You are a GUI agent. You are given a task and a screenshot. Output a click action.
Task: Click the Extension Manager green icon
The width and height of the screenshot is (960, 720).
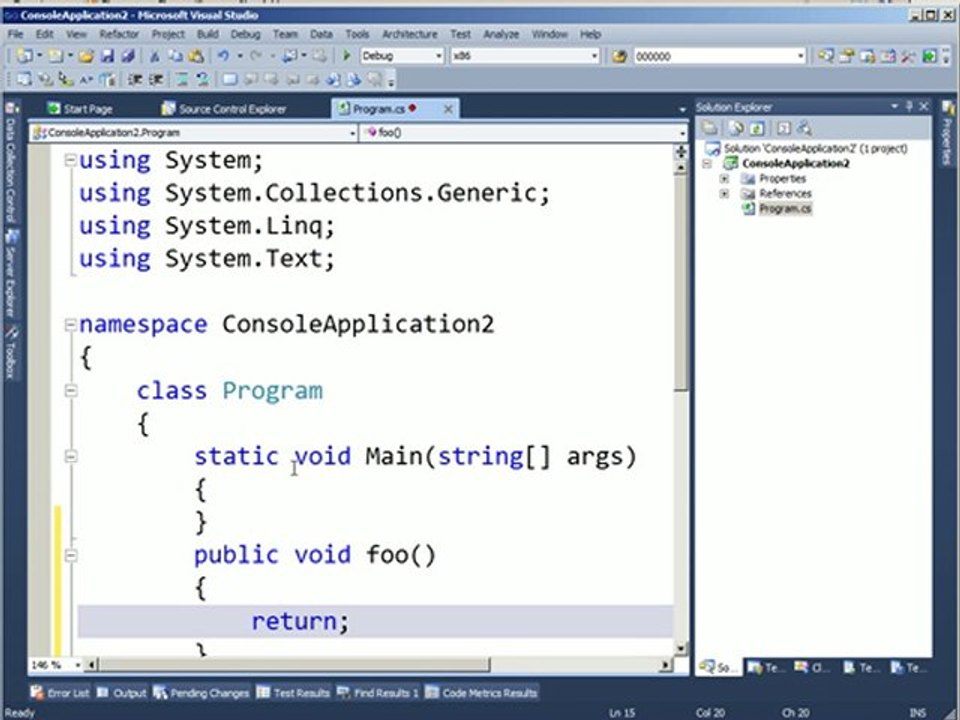point(929,56)
